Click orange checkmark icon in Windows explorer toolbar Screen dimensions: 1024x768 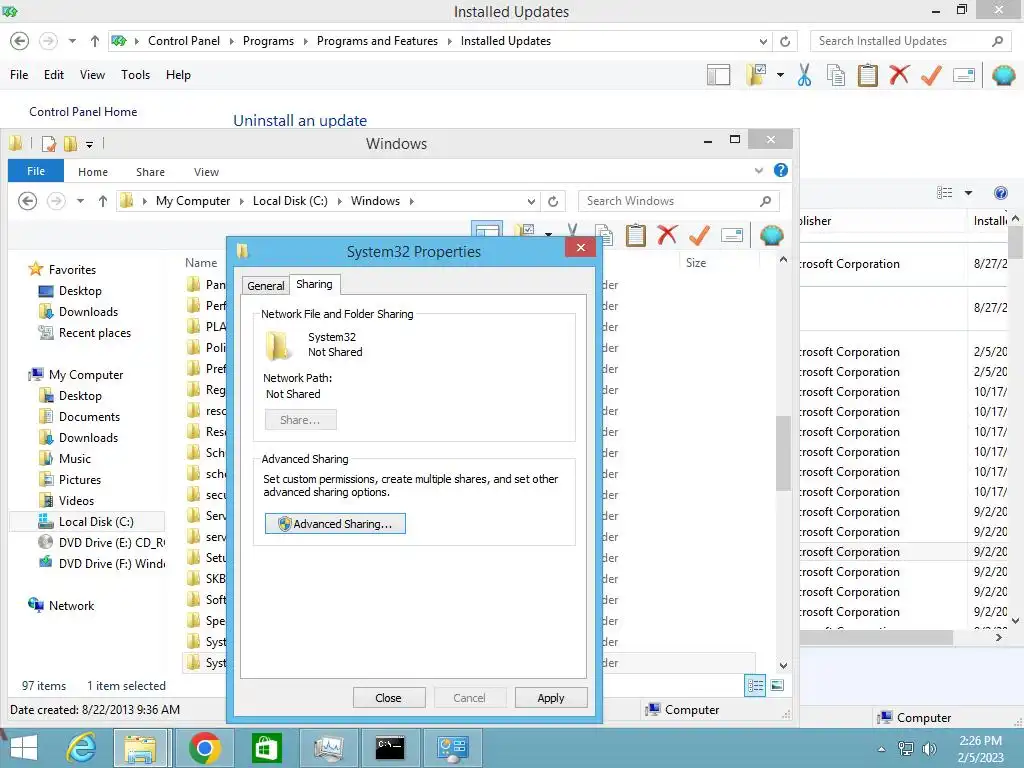[x=699, y=234]
